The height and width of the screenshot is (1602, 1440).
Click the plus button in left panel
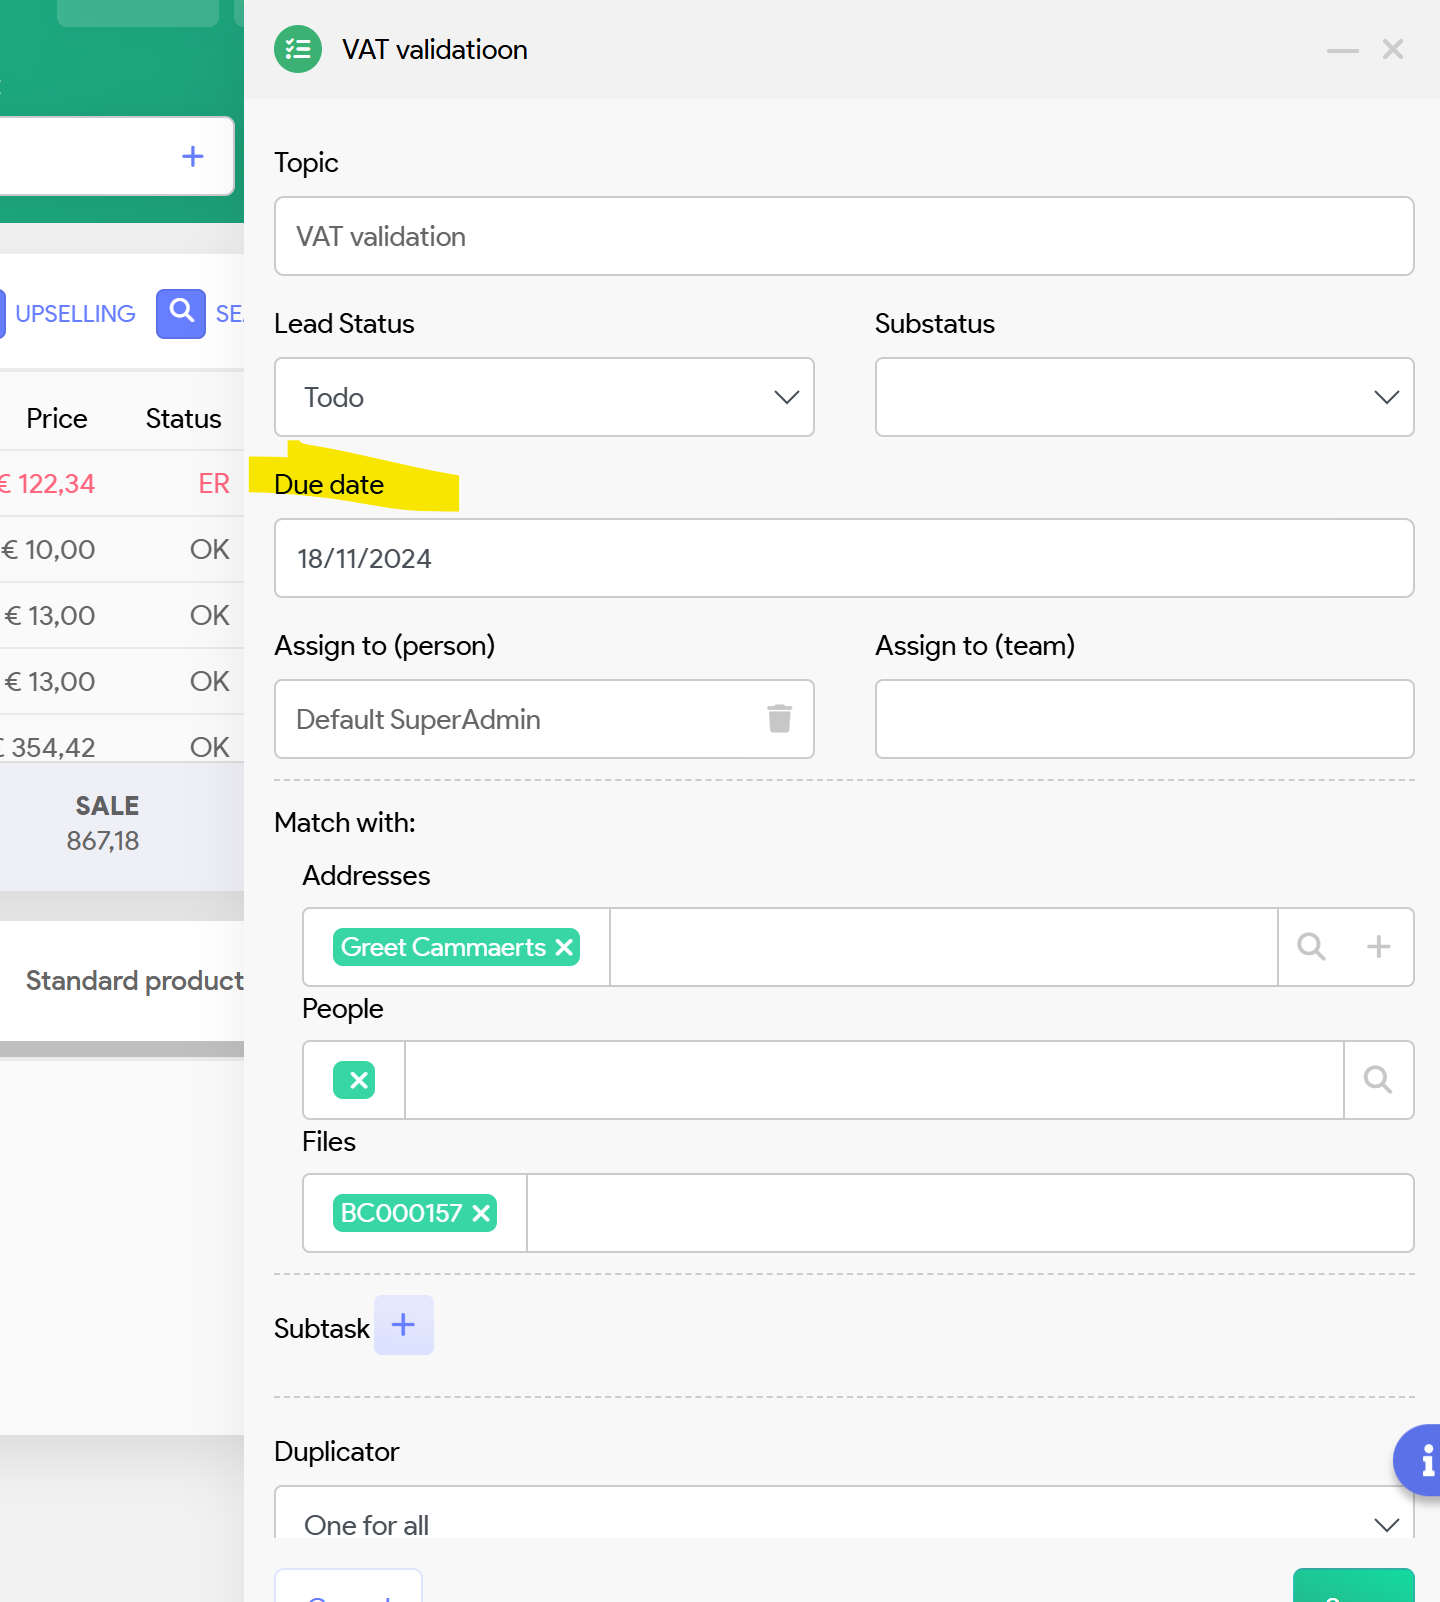(193, 156)
